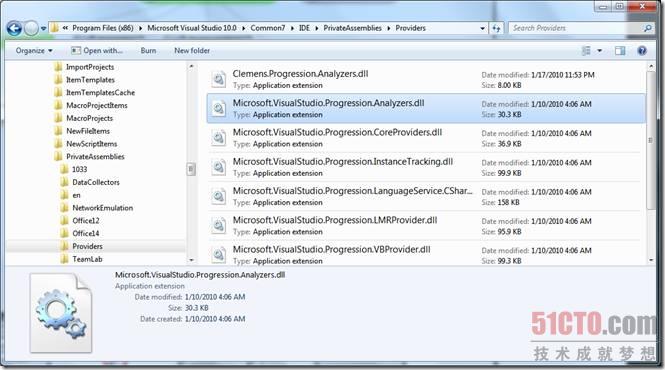Viewport: 665px width, 370px height.
Task: Click the Microsoft Visual Studio 10.0 breadcrumb
Action: [x=192, y=28]
